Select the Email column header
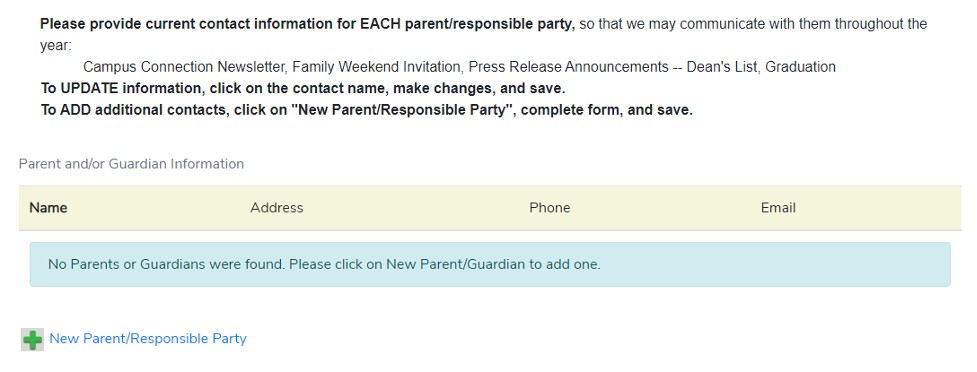Screen dimensions: 977x372 coord(778,207)
